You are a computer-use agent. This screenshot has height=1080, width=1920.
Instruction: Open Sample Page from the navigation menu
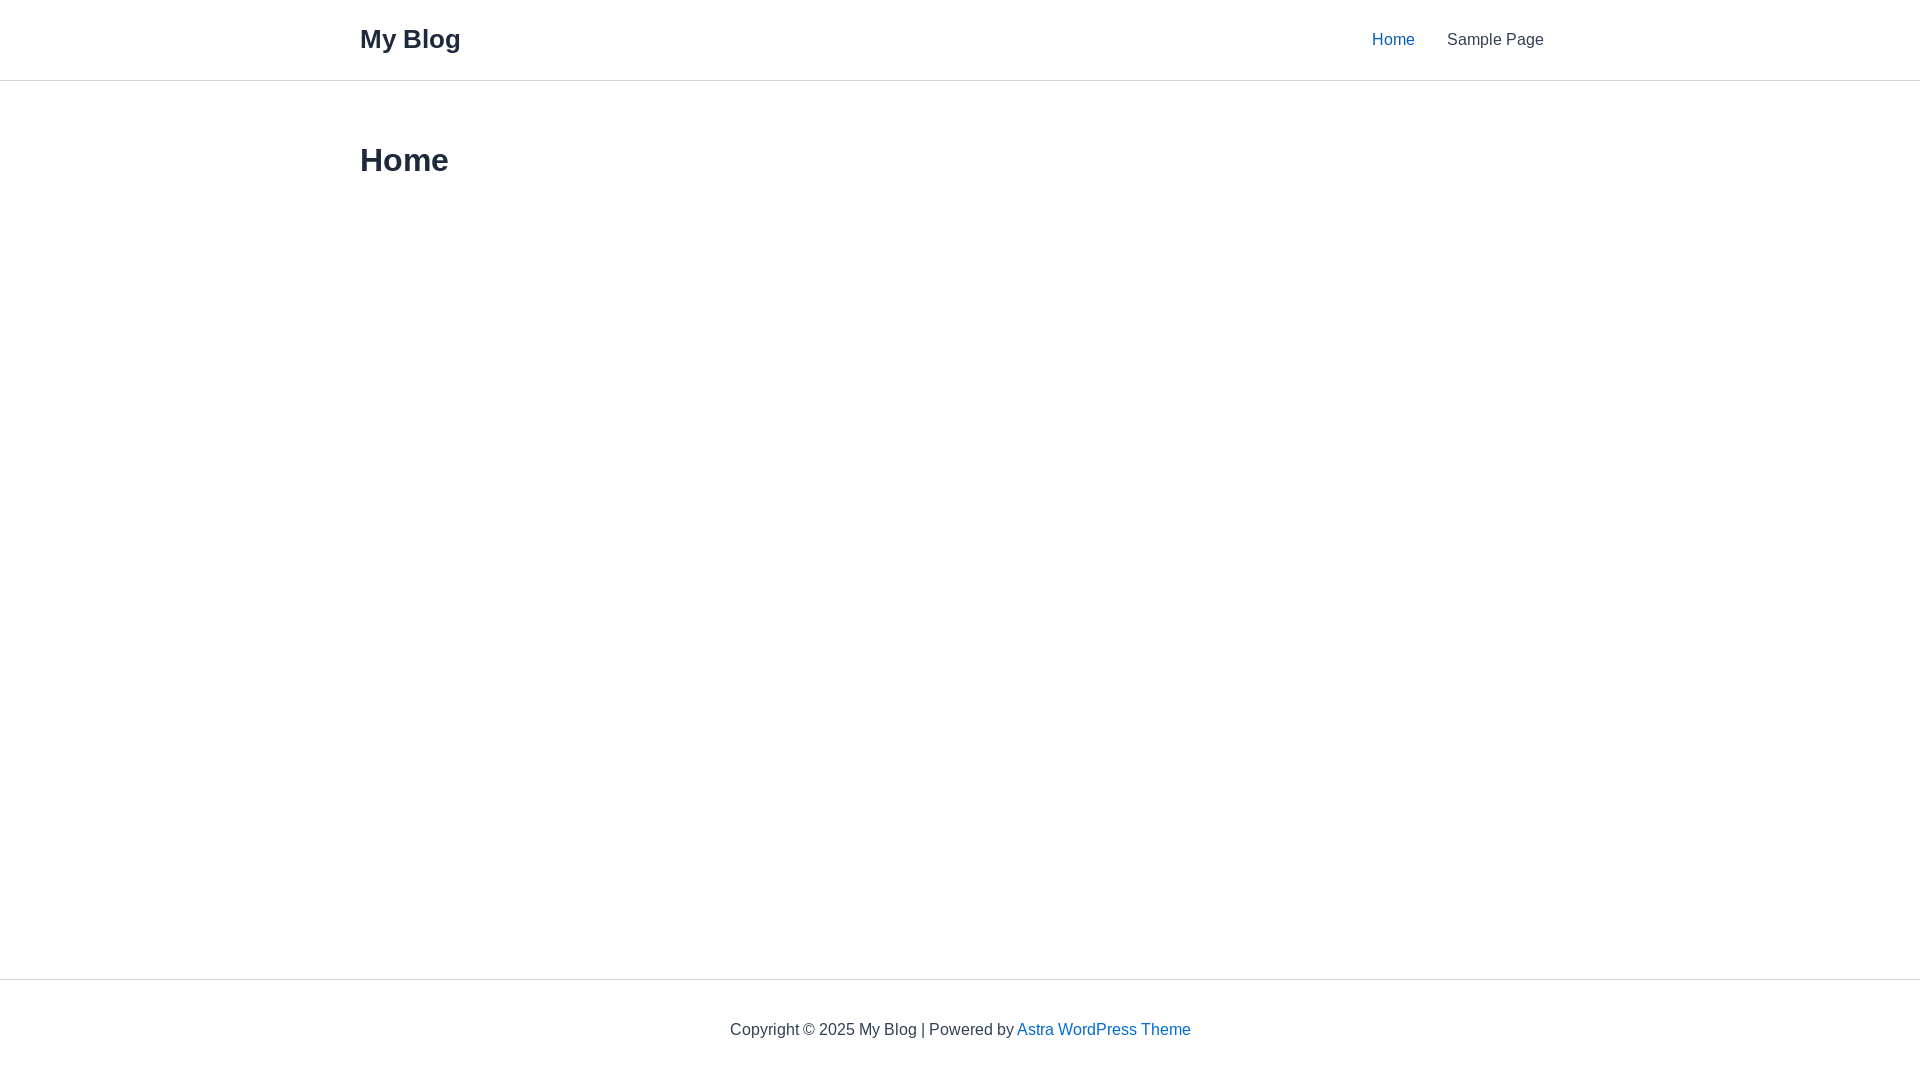point(1495,40)
